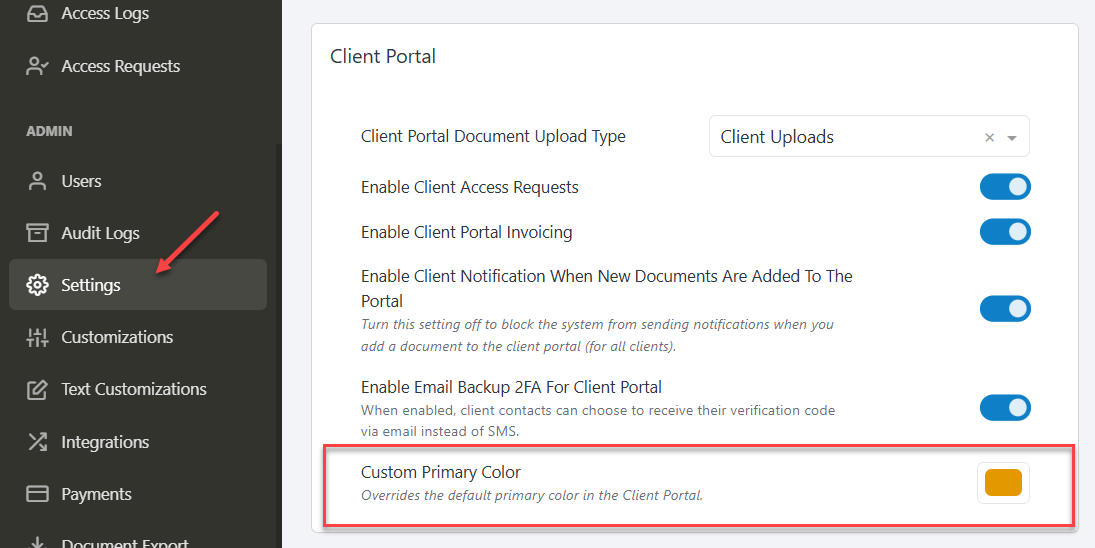
Task: Click the Access Logs inbox icon
Action: [x=37, y=13]
